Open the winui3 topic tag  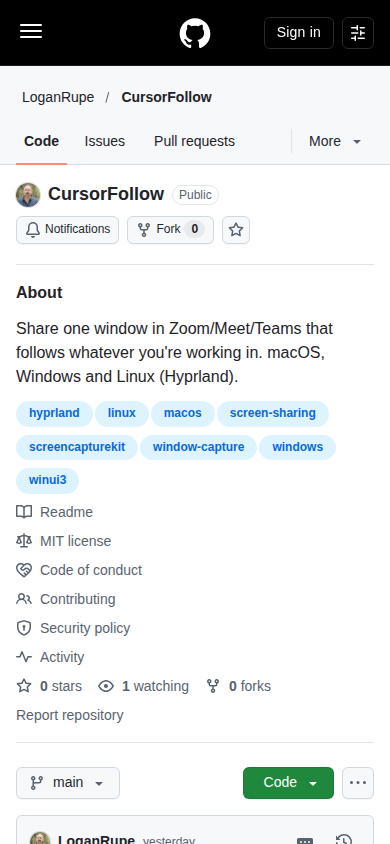[x=47, y=481]
